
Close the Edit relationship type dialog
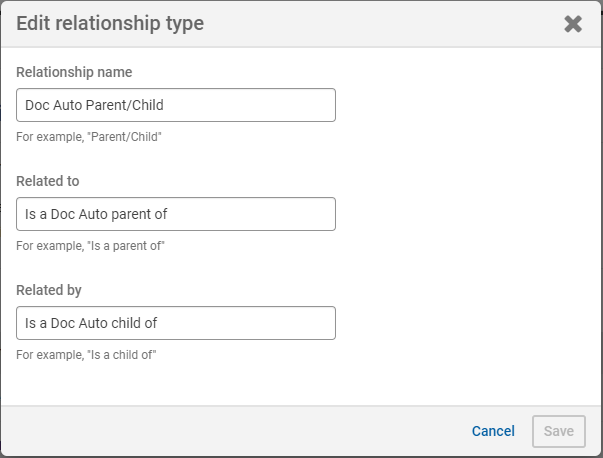tap(573, 24)
